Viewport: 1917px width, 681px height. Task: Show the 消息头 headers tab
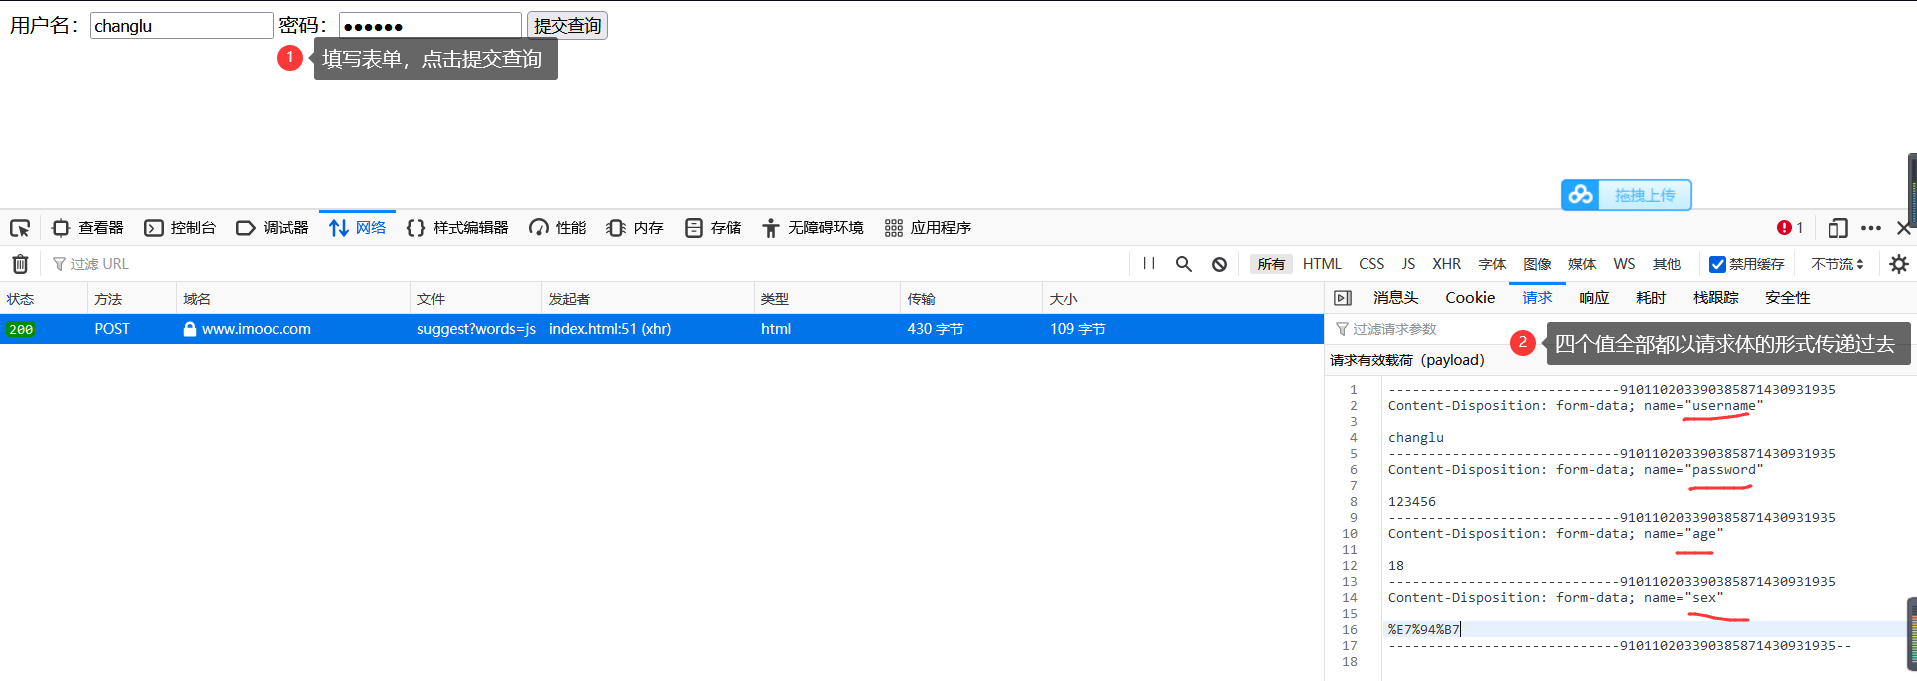tap(1395, 298)
